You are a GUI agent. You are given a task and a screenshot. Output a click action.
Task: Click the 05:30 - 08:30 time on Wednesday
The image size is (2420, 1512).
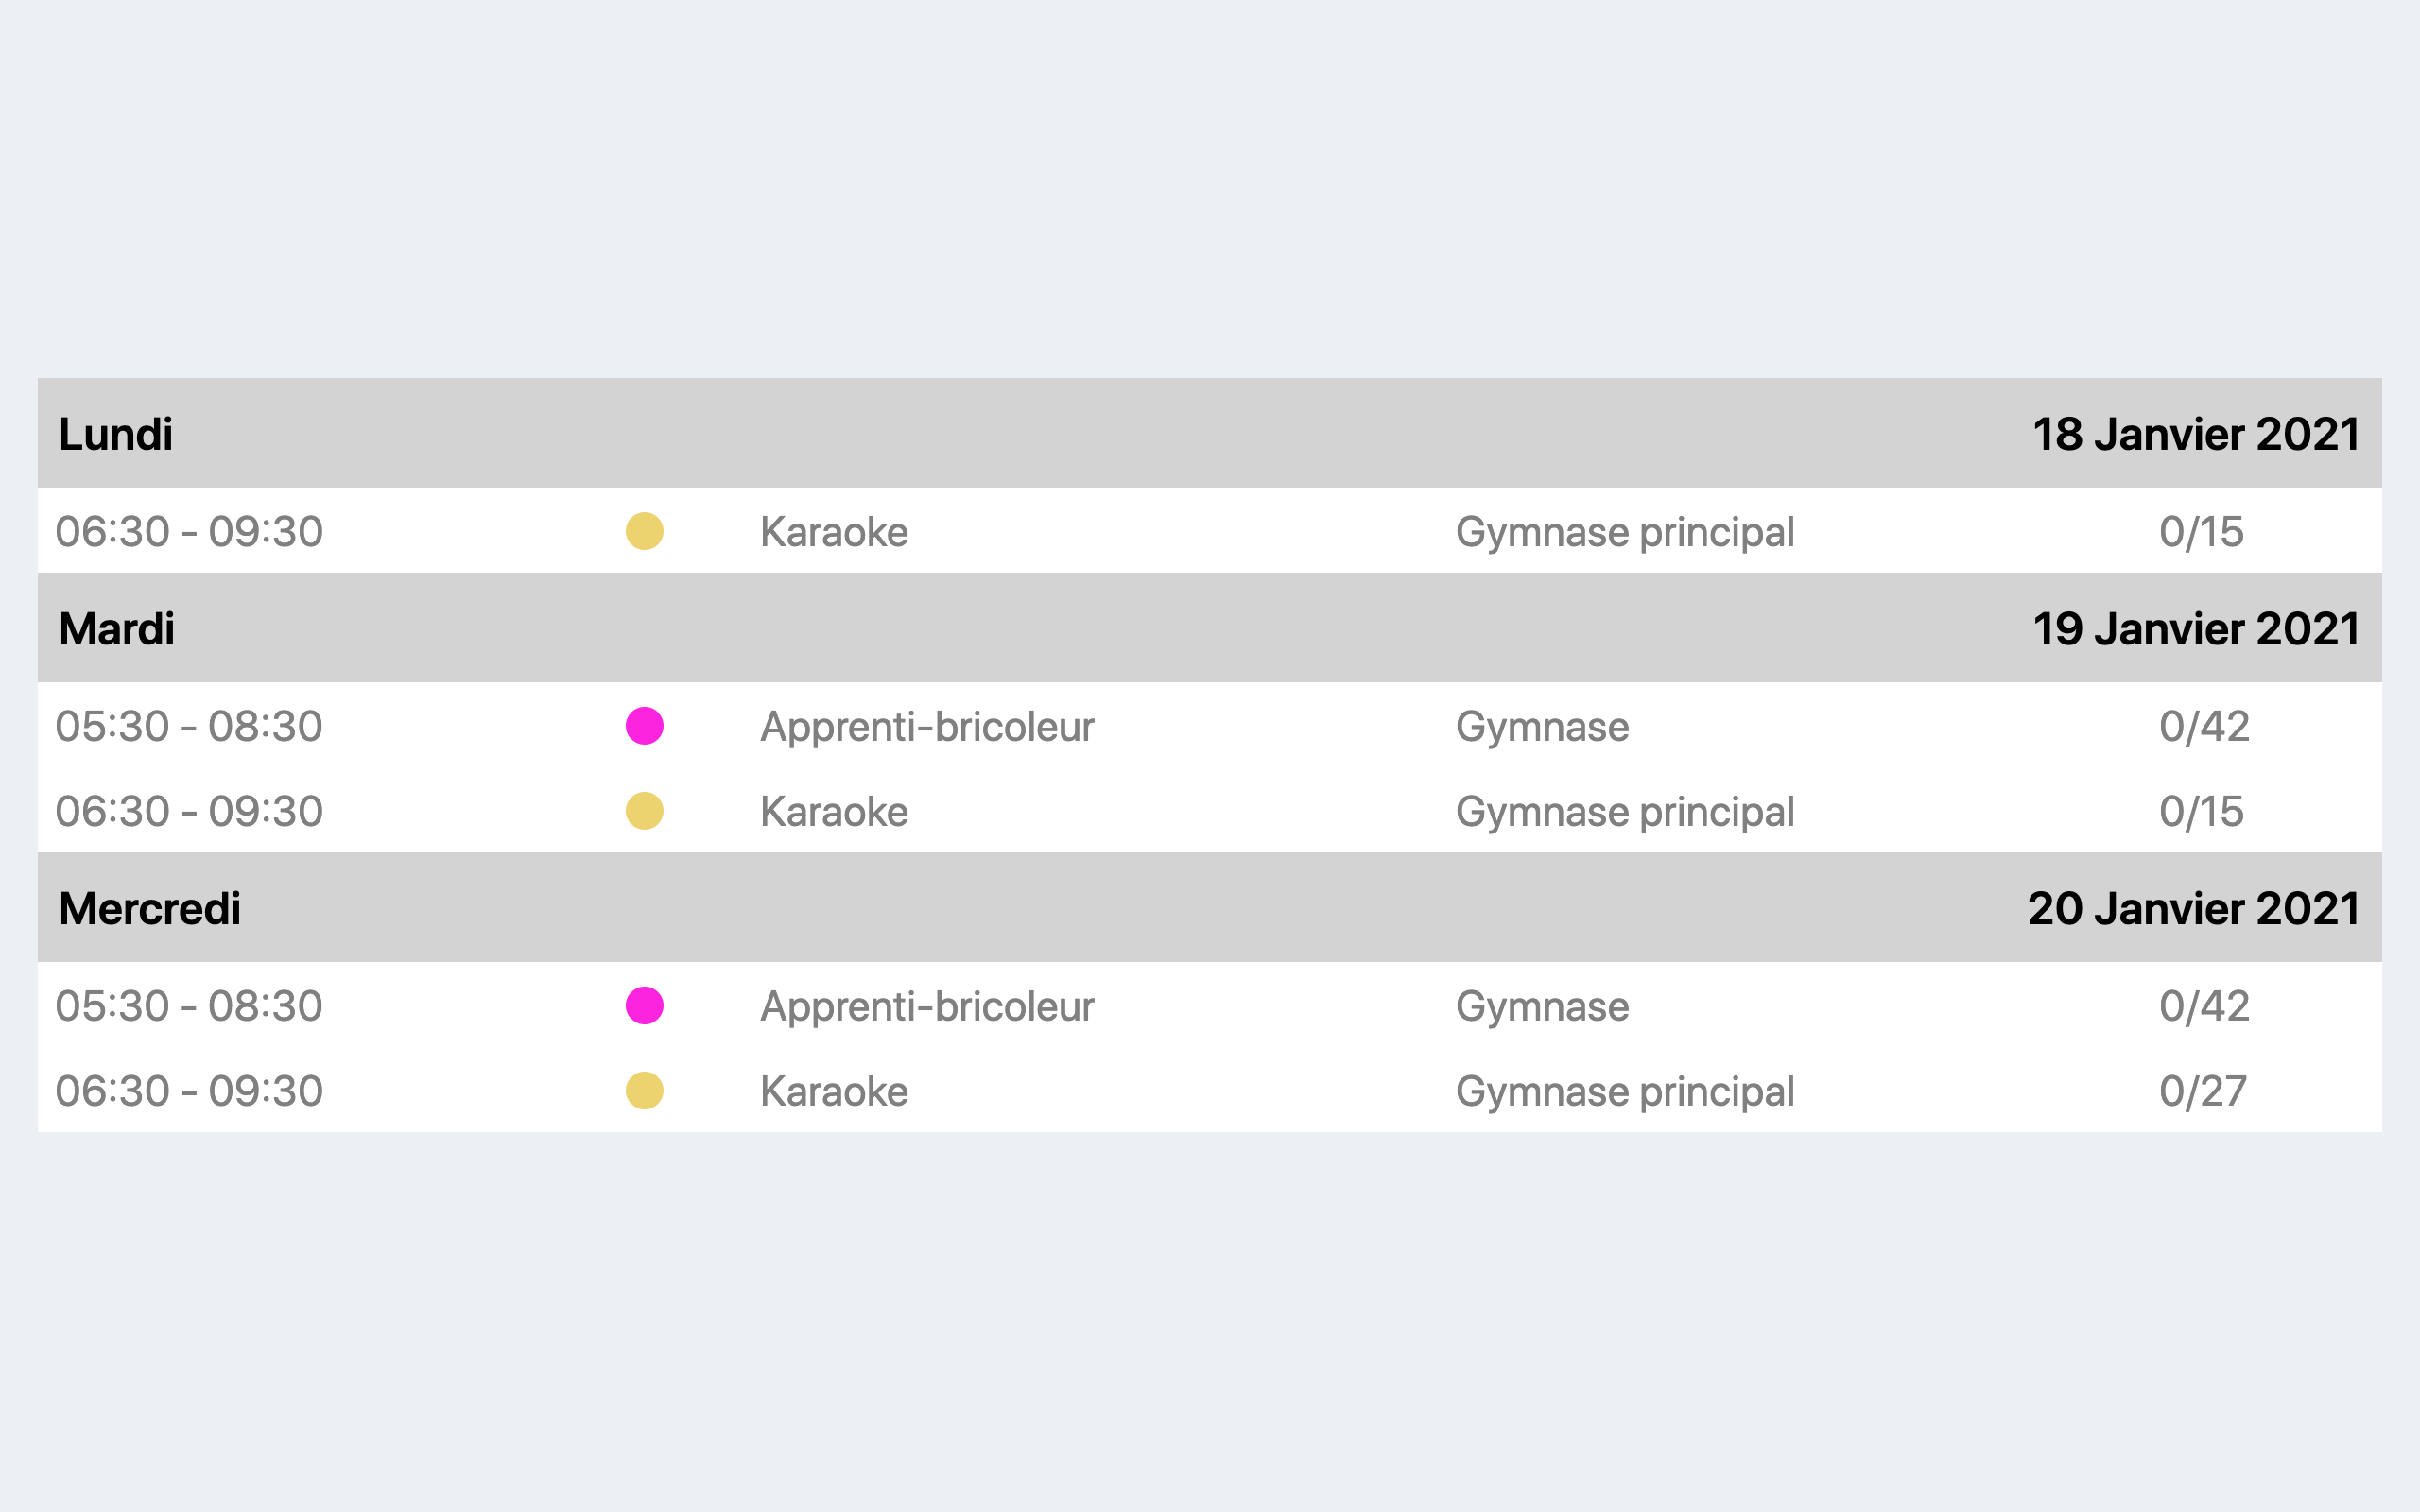(x=189, y=1006)
